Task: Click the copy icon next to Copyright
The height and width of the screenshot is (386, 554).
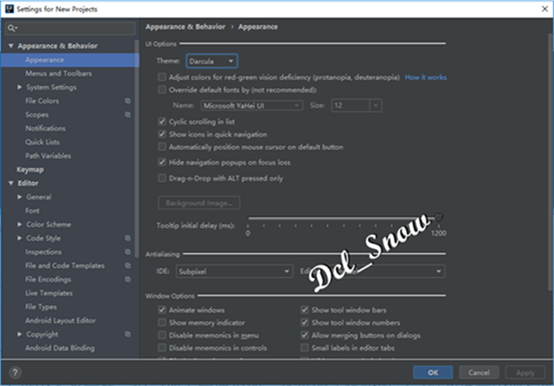Action: pos(128,334)
